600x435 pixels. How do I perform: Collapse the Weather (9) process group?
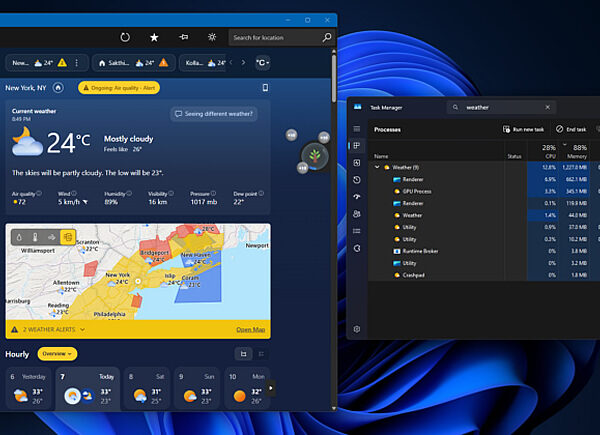click(x=377, y=167)
